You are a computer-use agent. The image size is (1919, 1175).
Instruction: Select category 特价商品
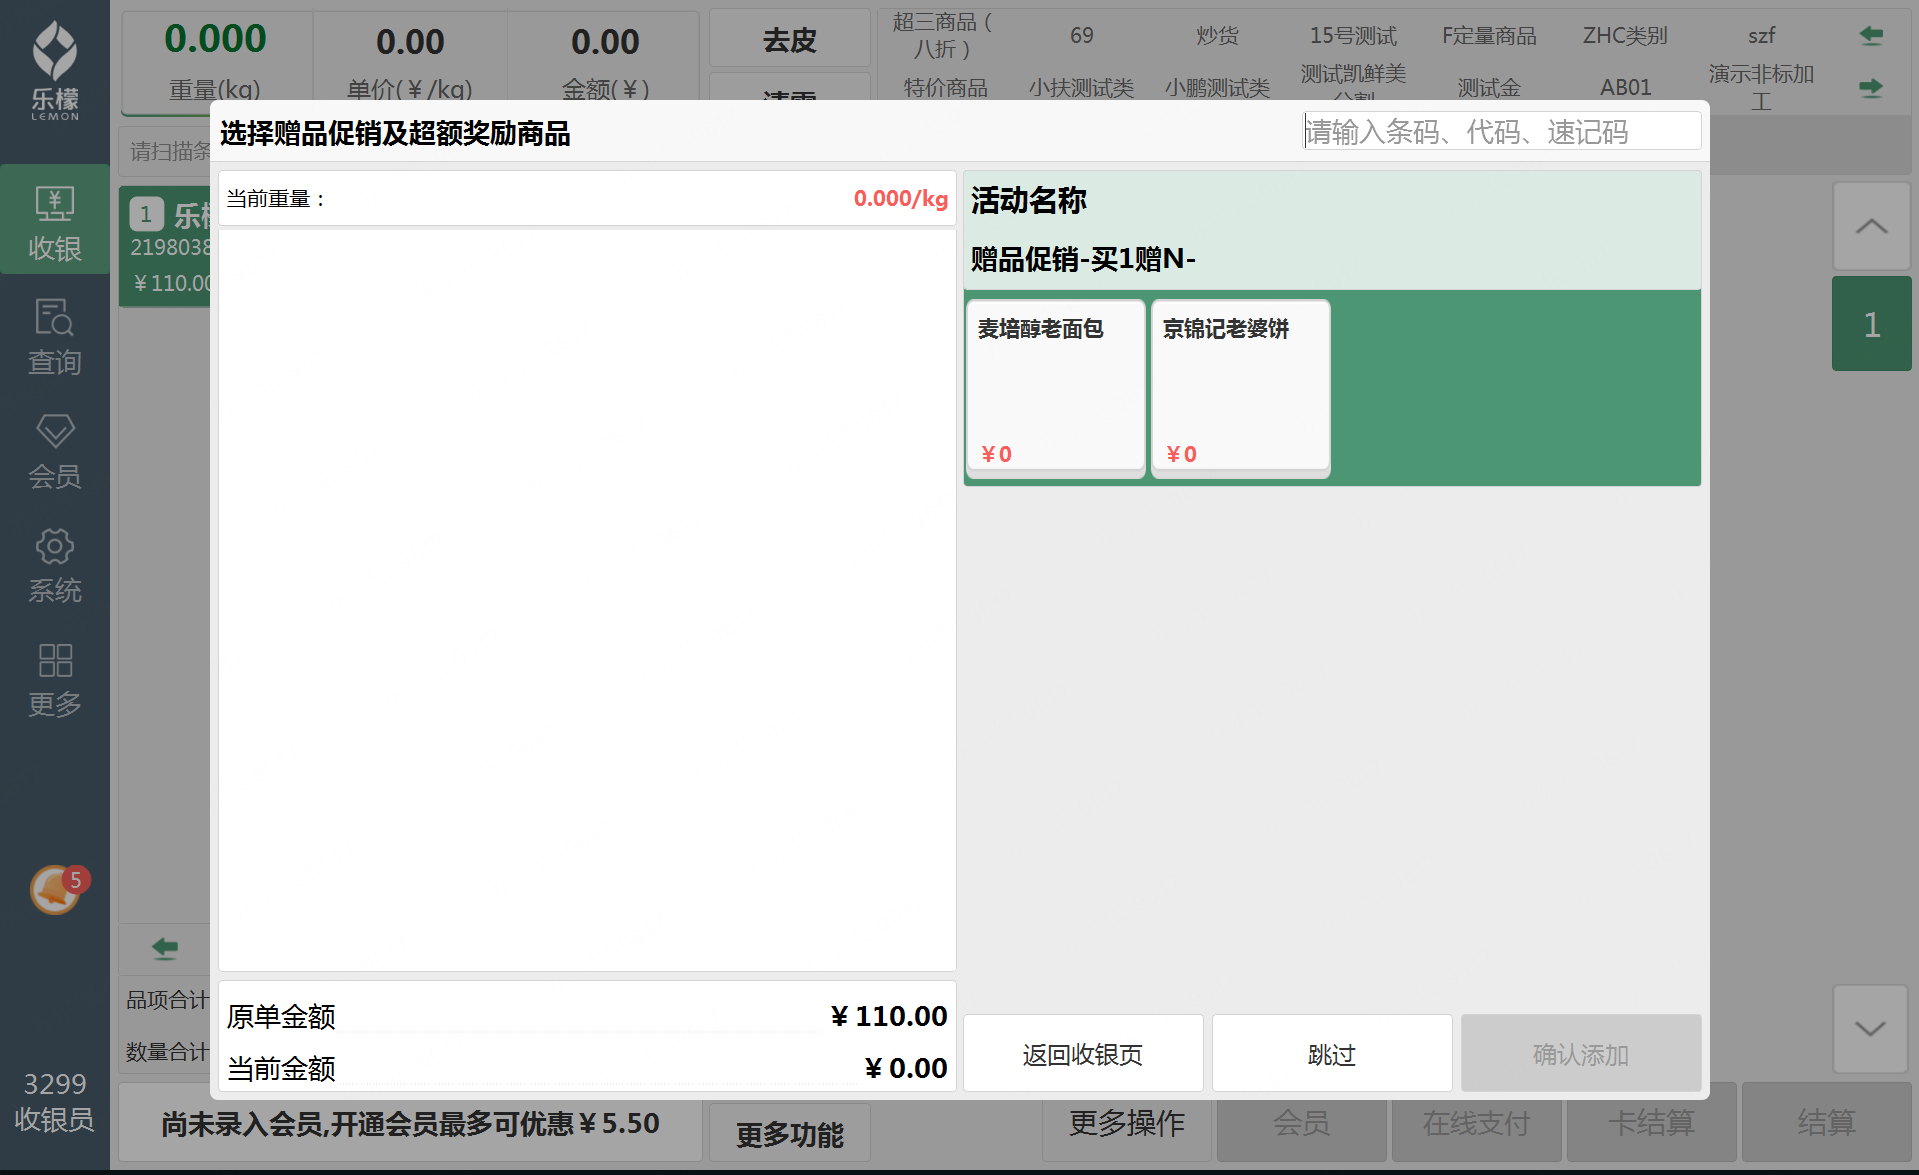coord(945,87)
